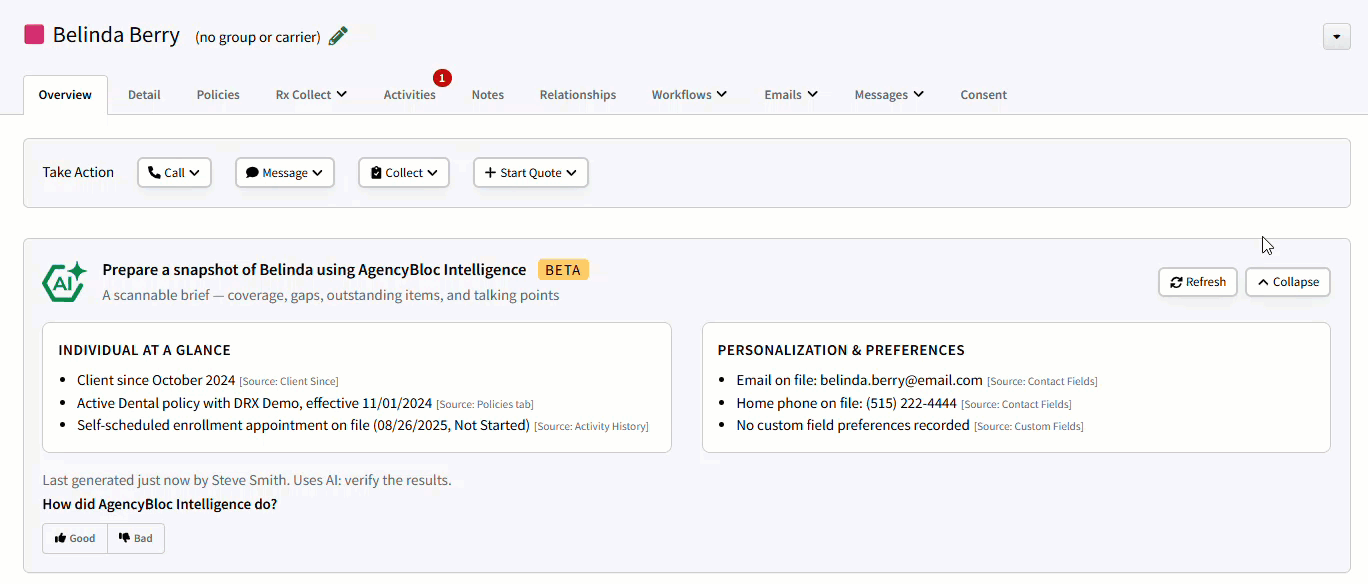Switch to the Relationships tab
The image size is (1368, 584).
(x=578, y=95)
